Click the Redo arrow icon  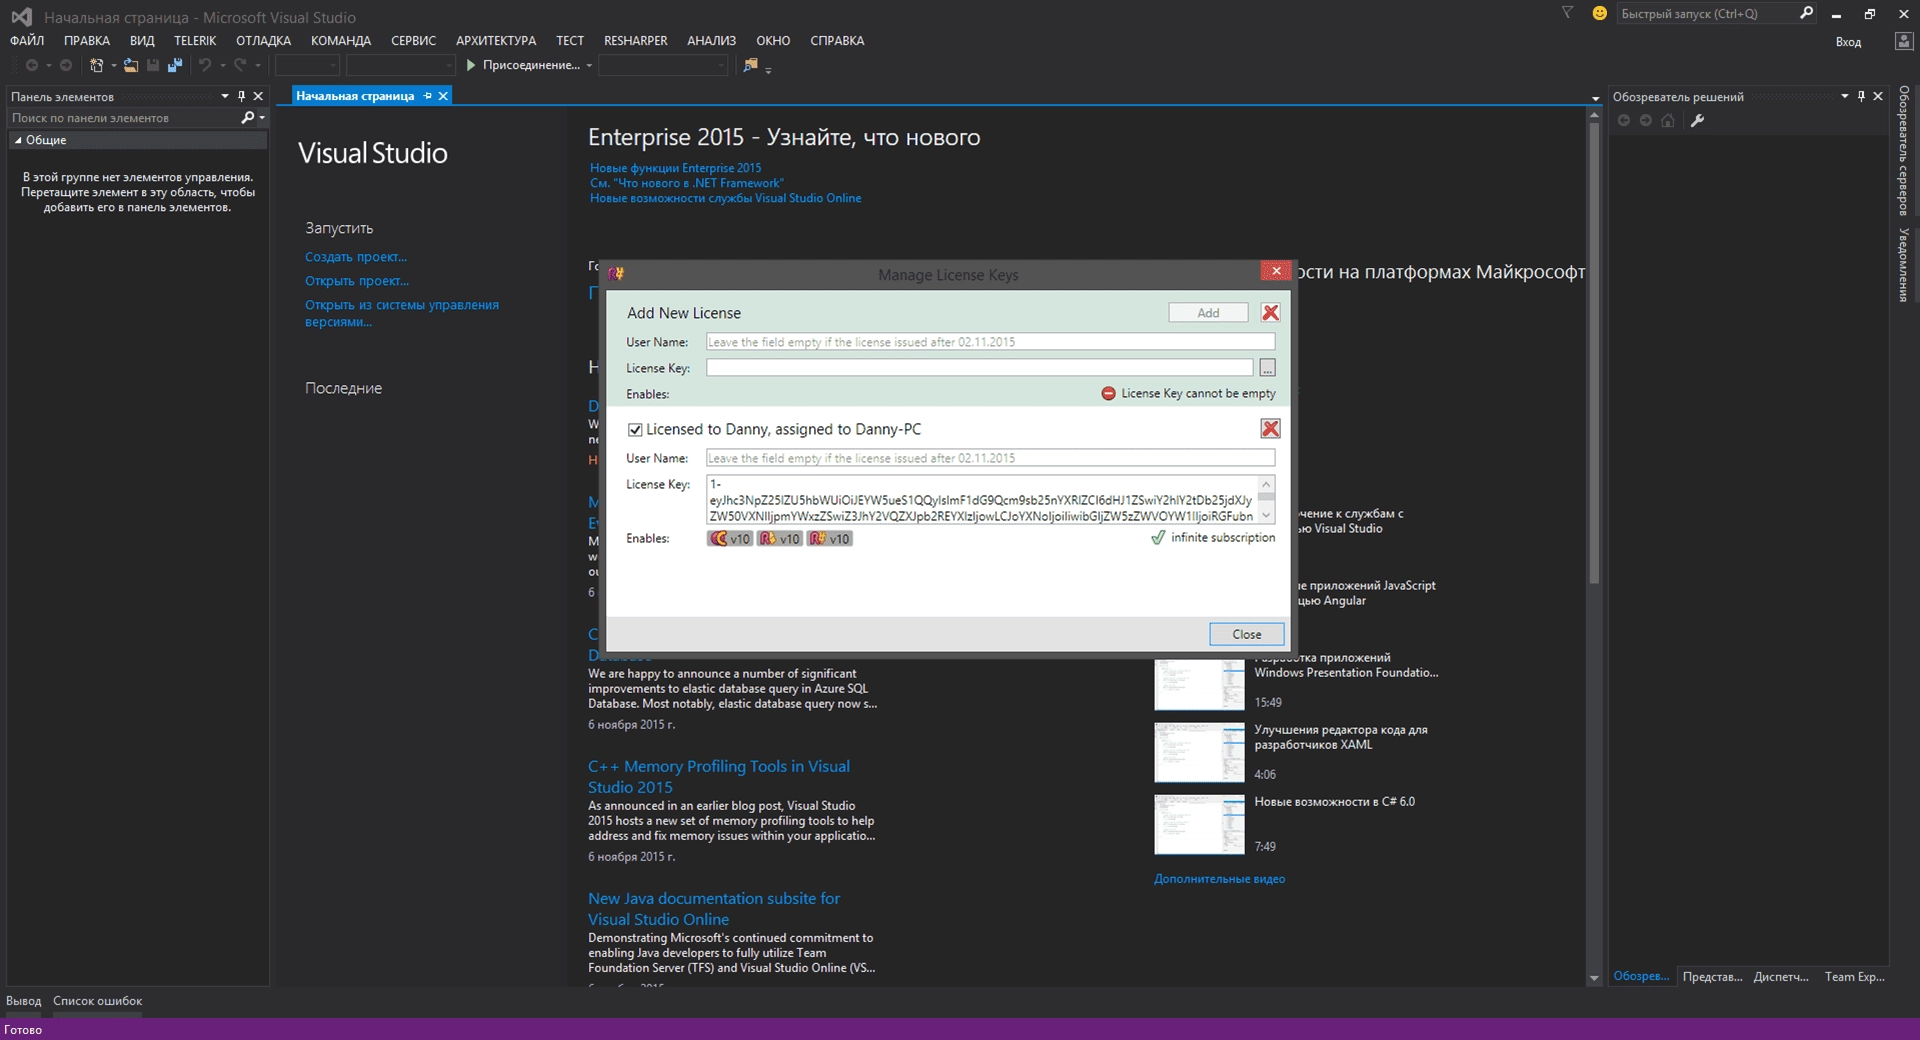click(x=240, y=65)
